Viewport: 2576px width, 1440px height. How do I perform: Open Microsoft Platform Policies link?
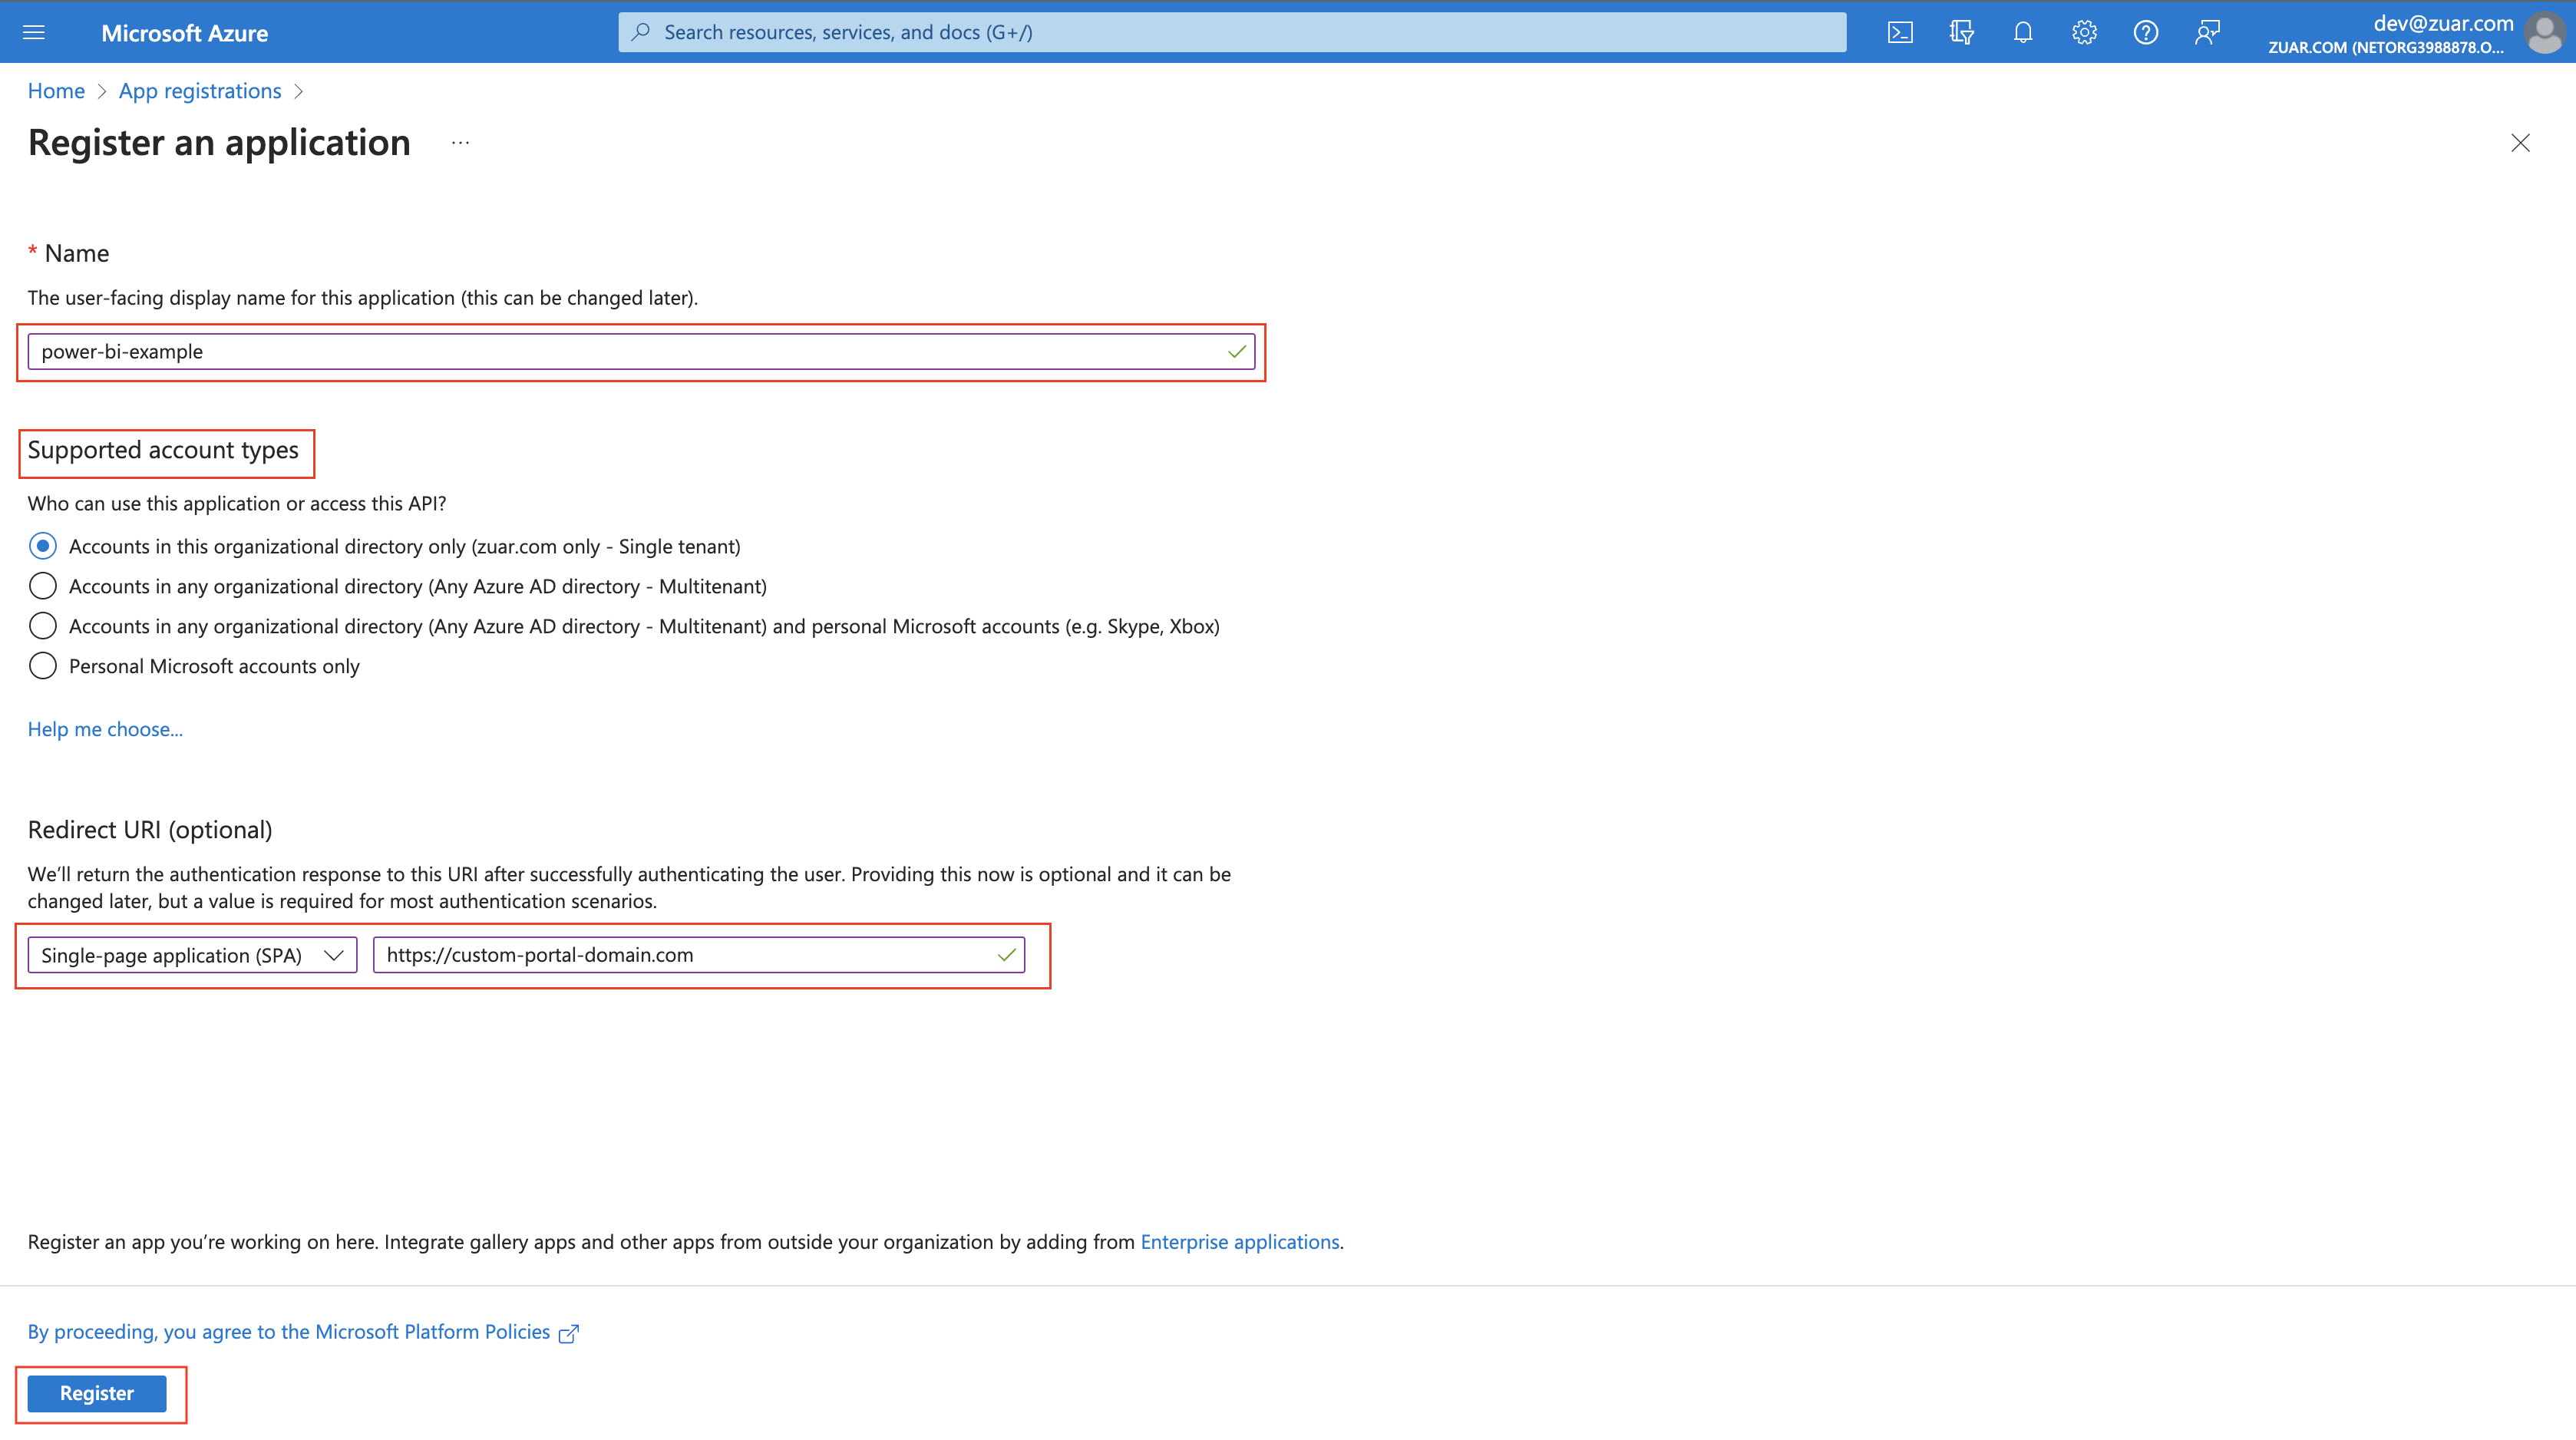coord(303,1332)
